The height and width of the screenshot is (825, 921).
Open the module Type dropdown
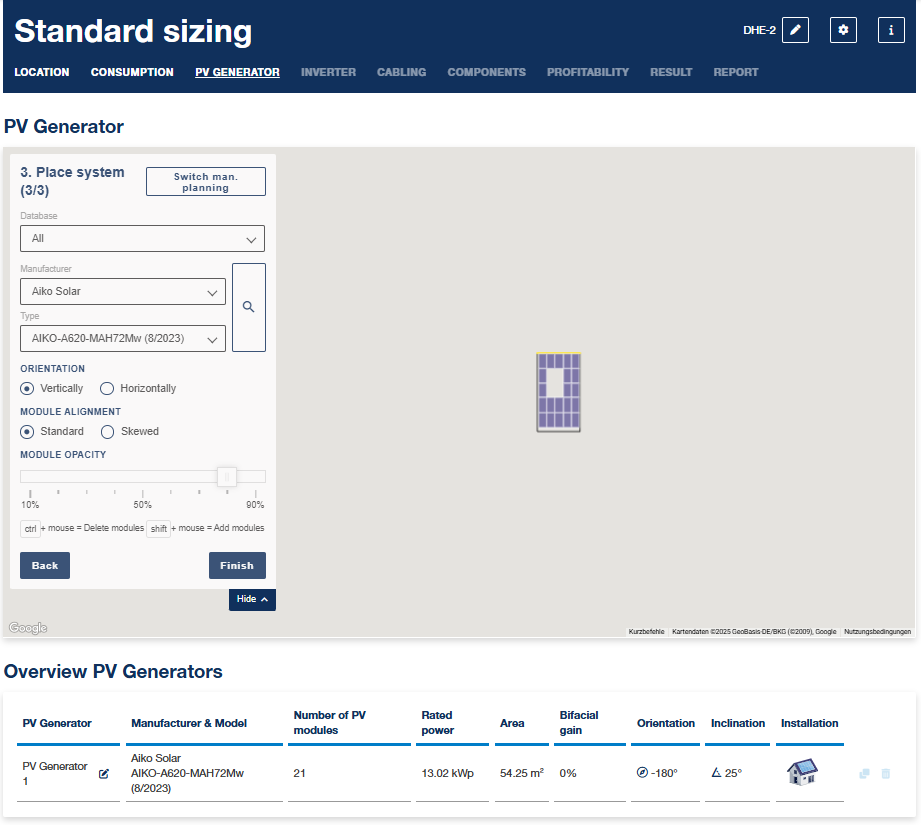click(x=123, y=339)
